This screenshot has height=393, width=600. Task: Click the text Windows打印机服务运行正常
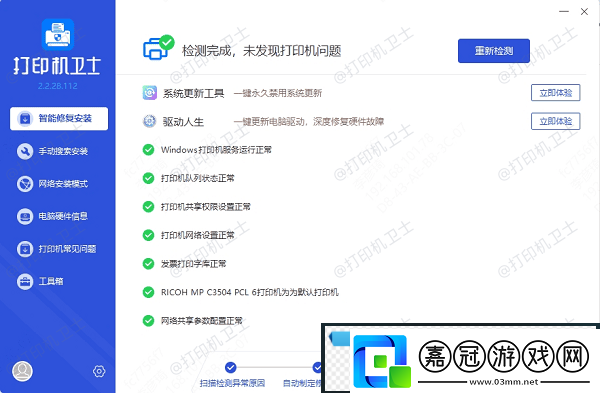[x=216, y=150]
